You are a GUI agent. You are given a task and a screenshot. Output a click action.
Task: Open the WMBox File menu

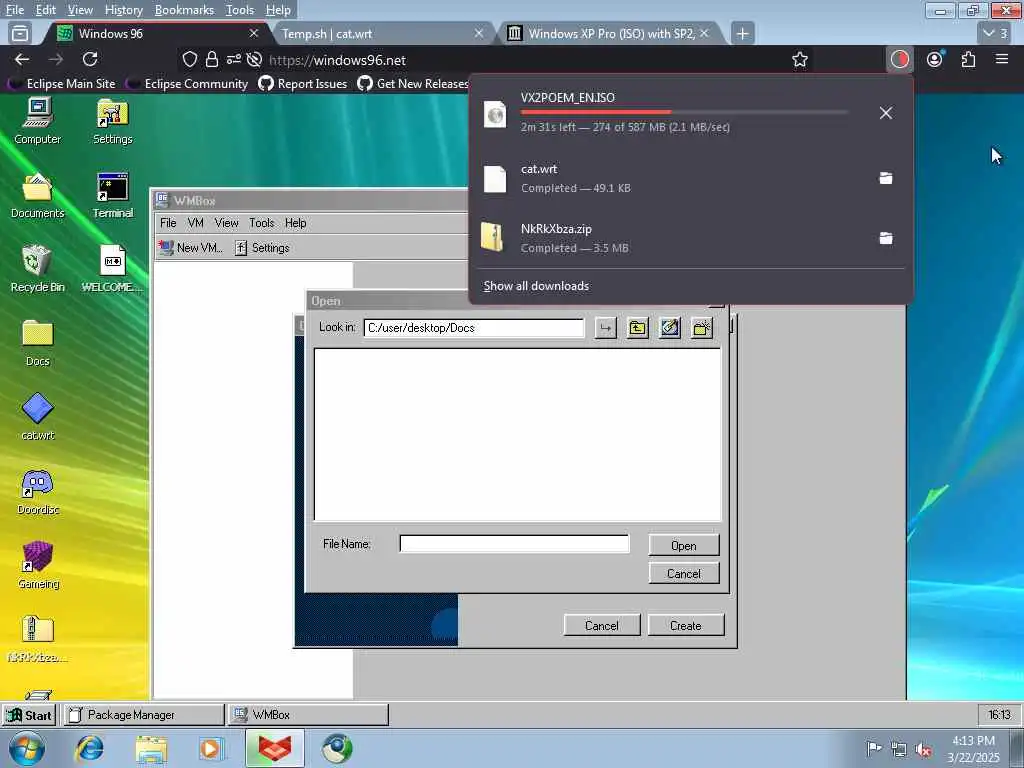168,223
